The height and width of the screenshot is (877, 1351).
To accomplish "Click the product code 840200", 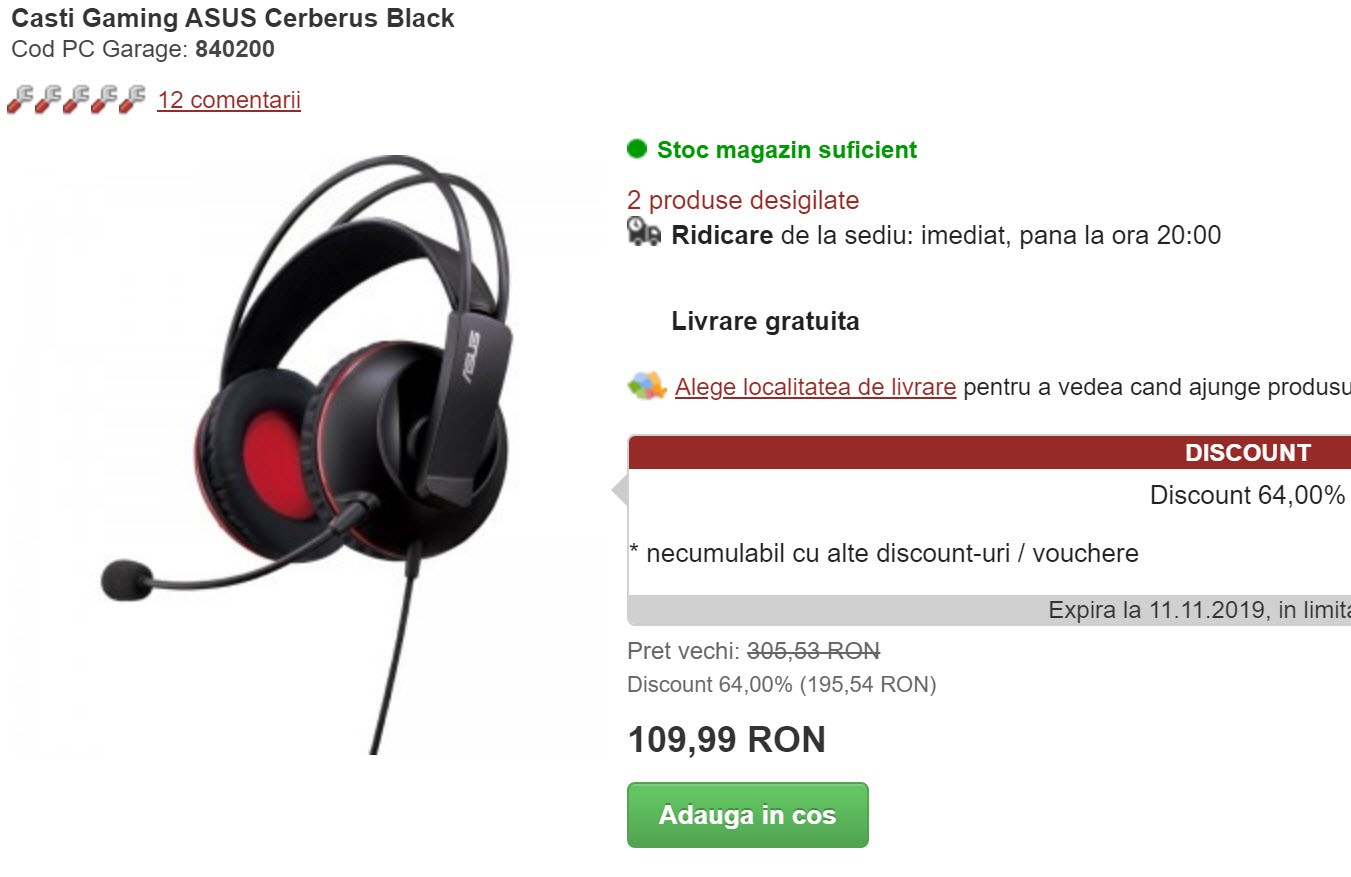I will pos(235,49).
